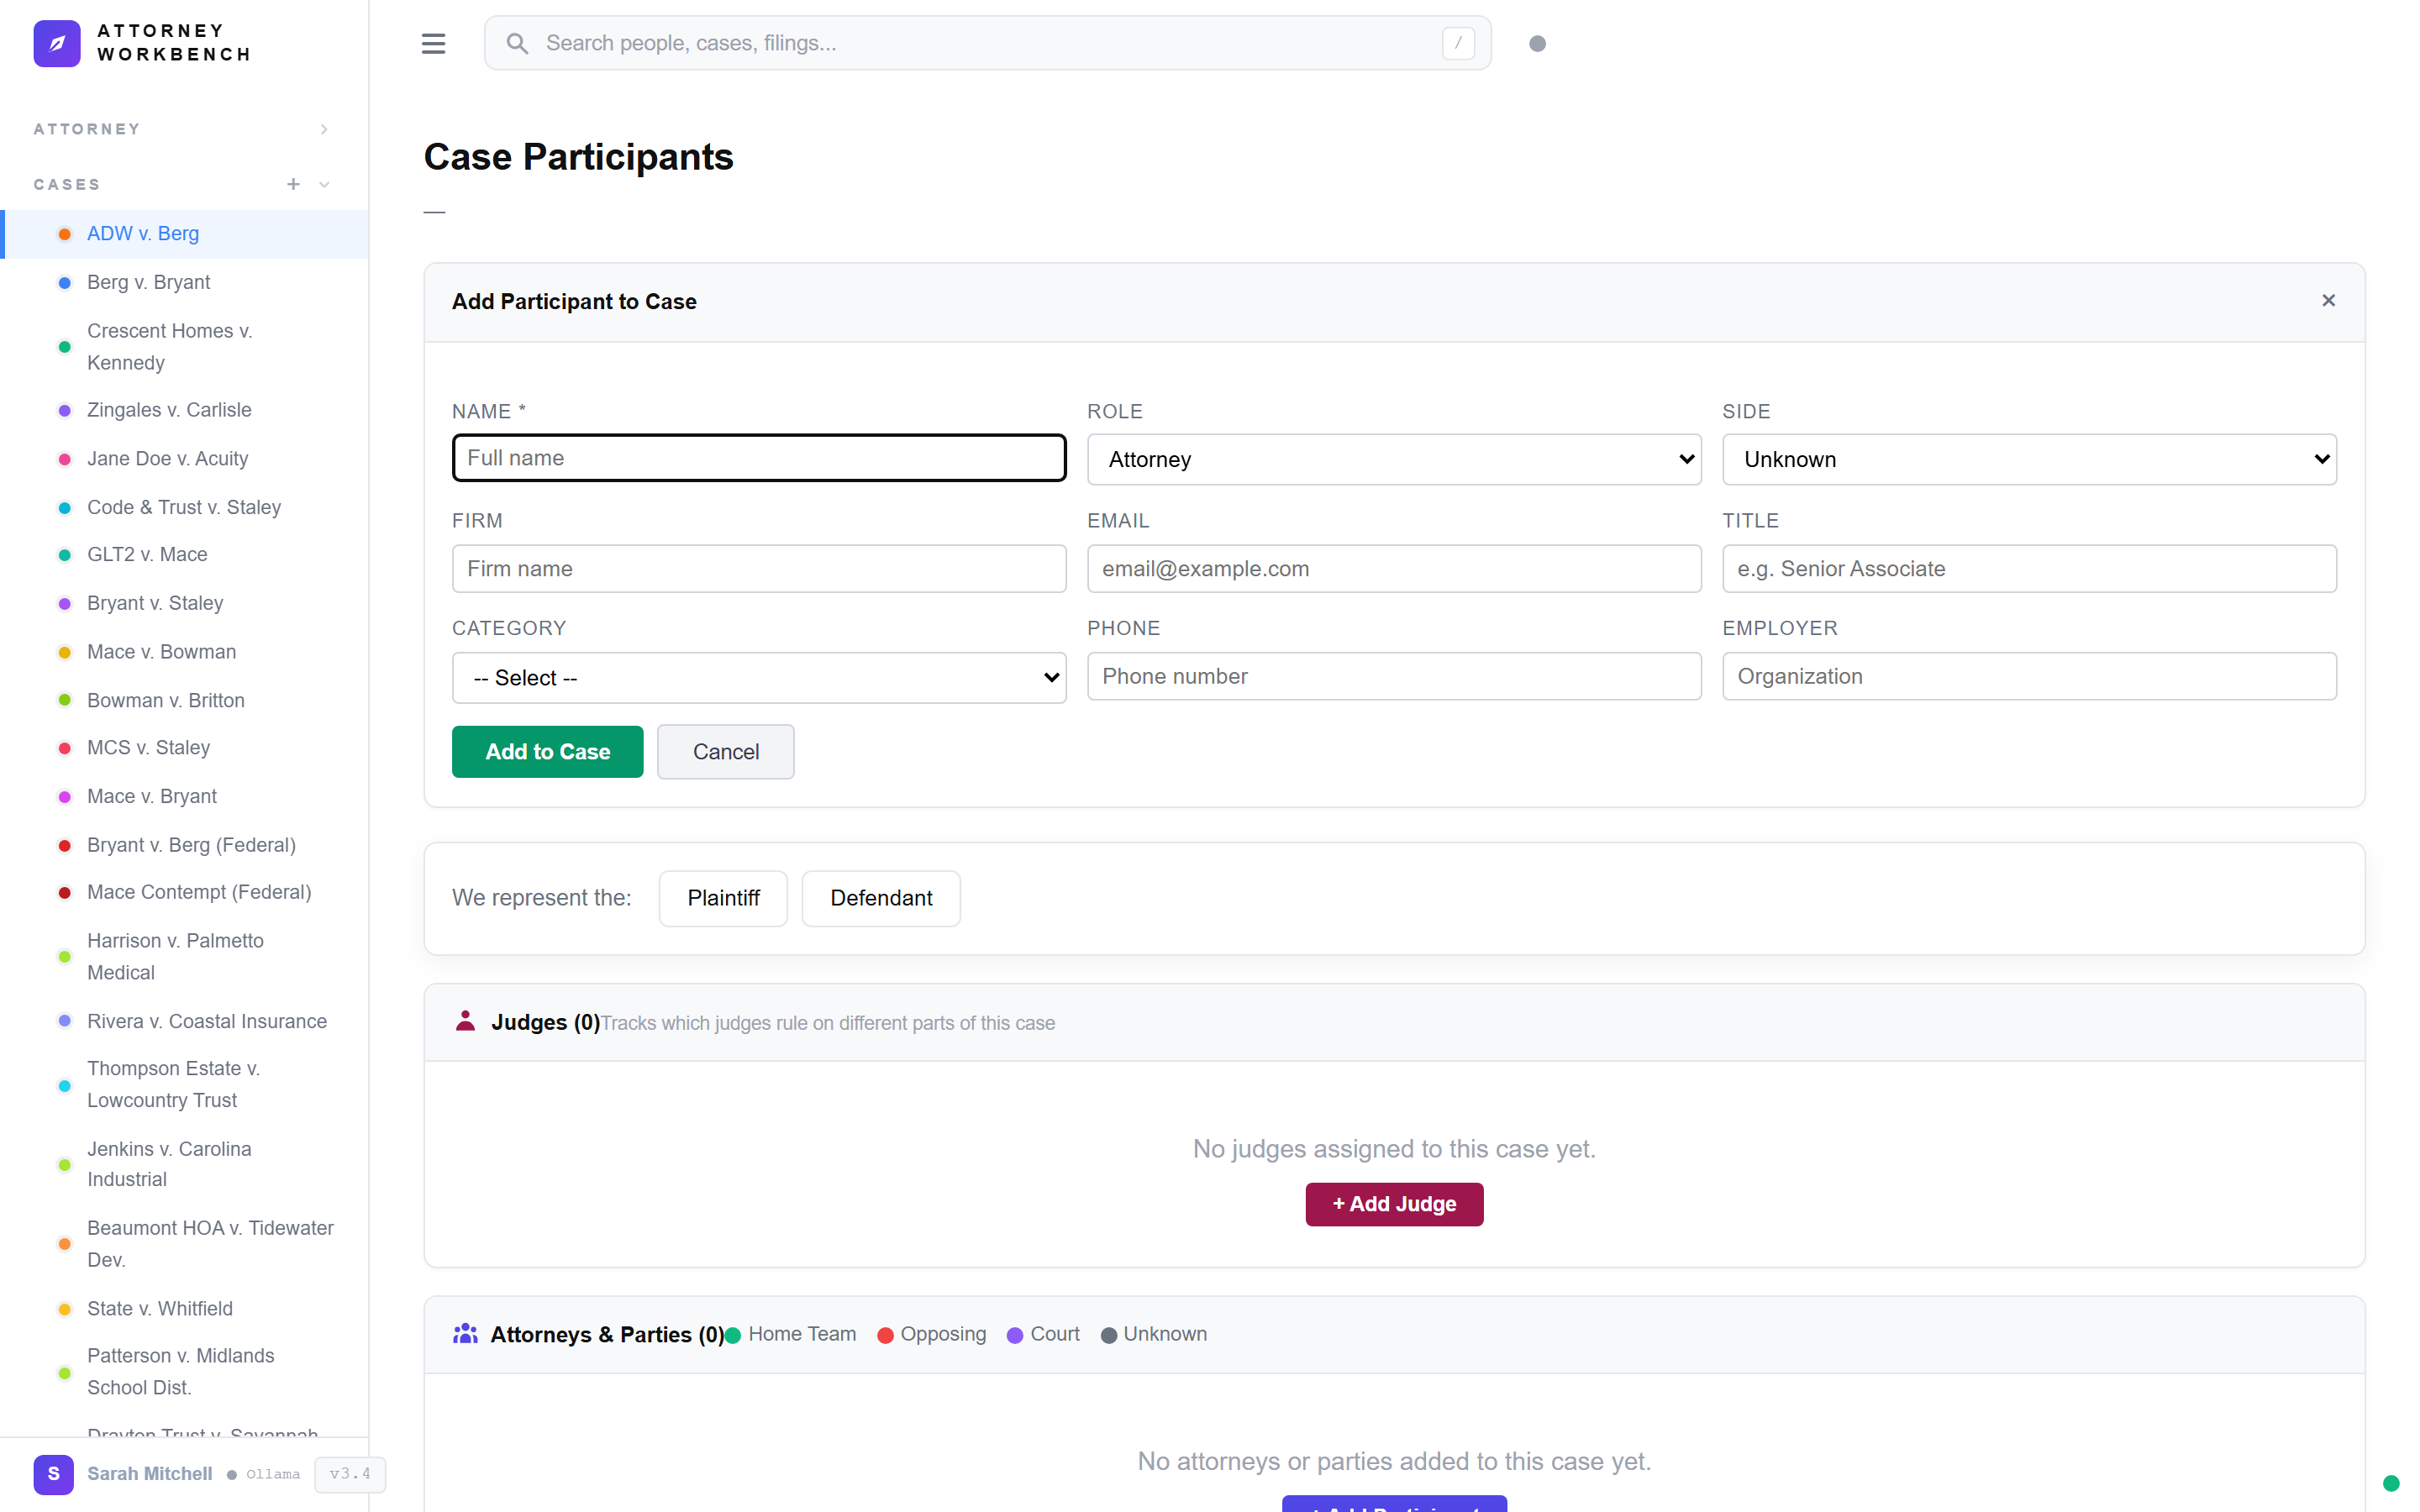Click the Attorneys & Parties group icon

click(465, 1334)
